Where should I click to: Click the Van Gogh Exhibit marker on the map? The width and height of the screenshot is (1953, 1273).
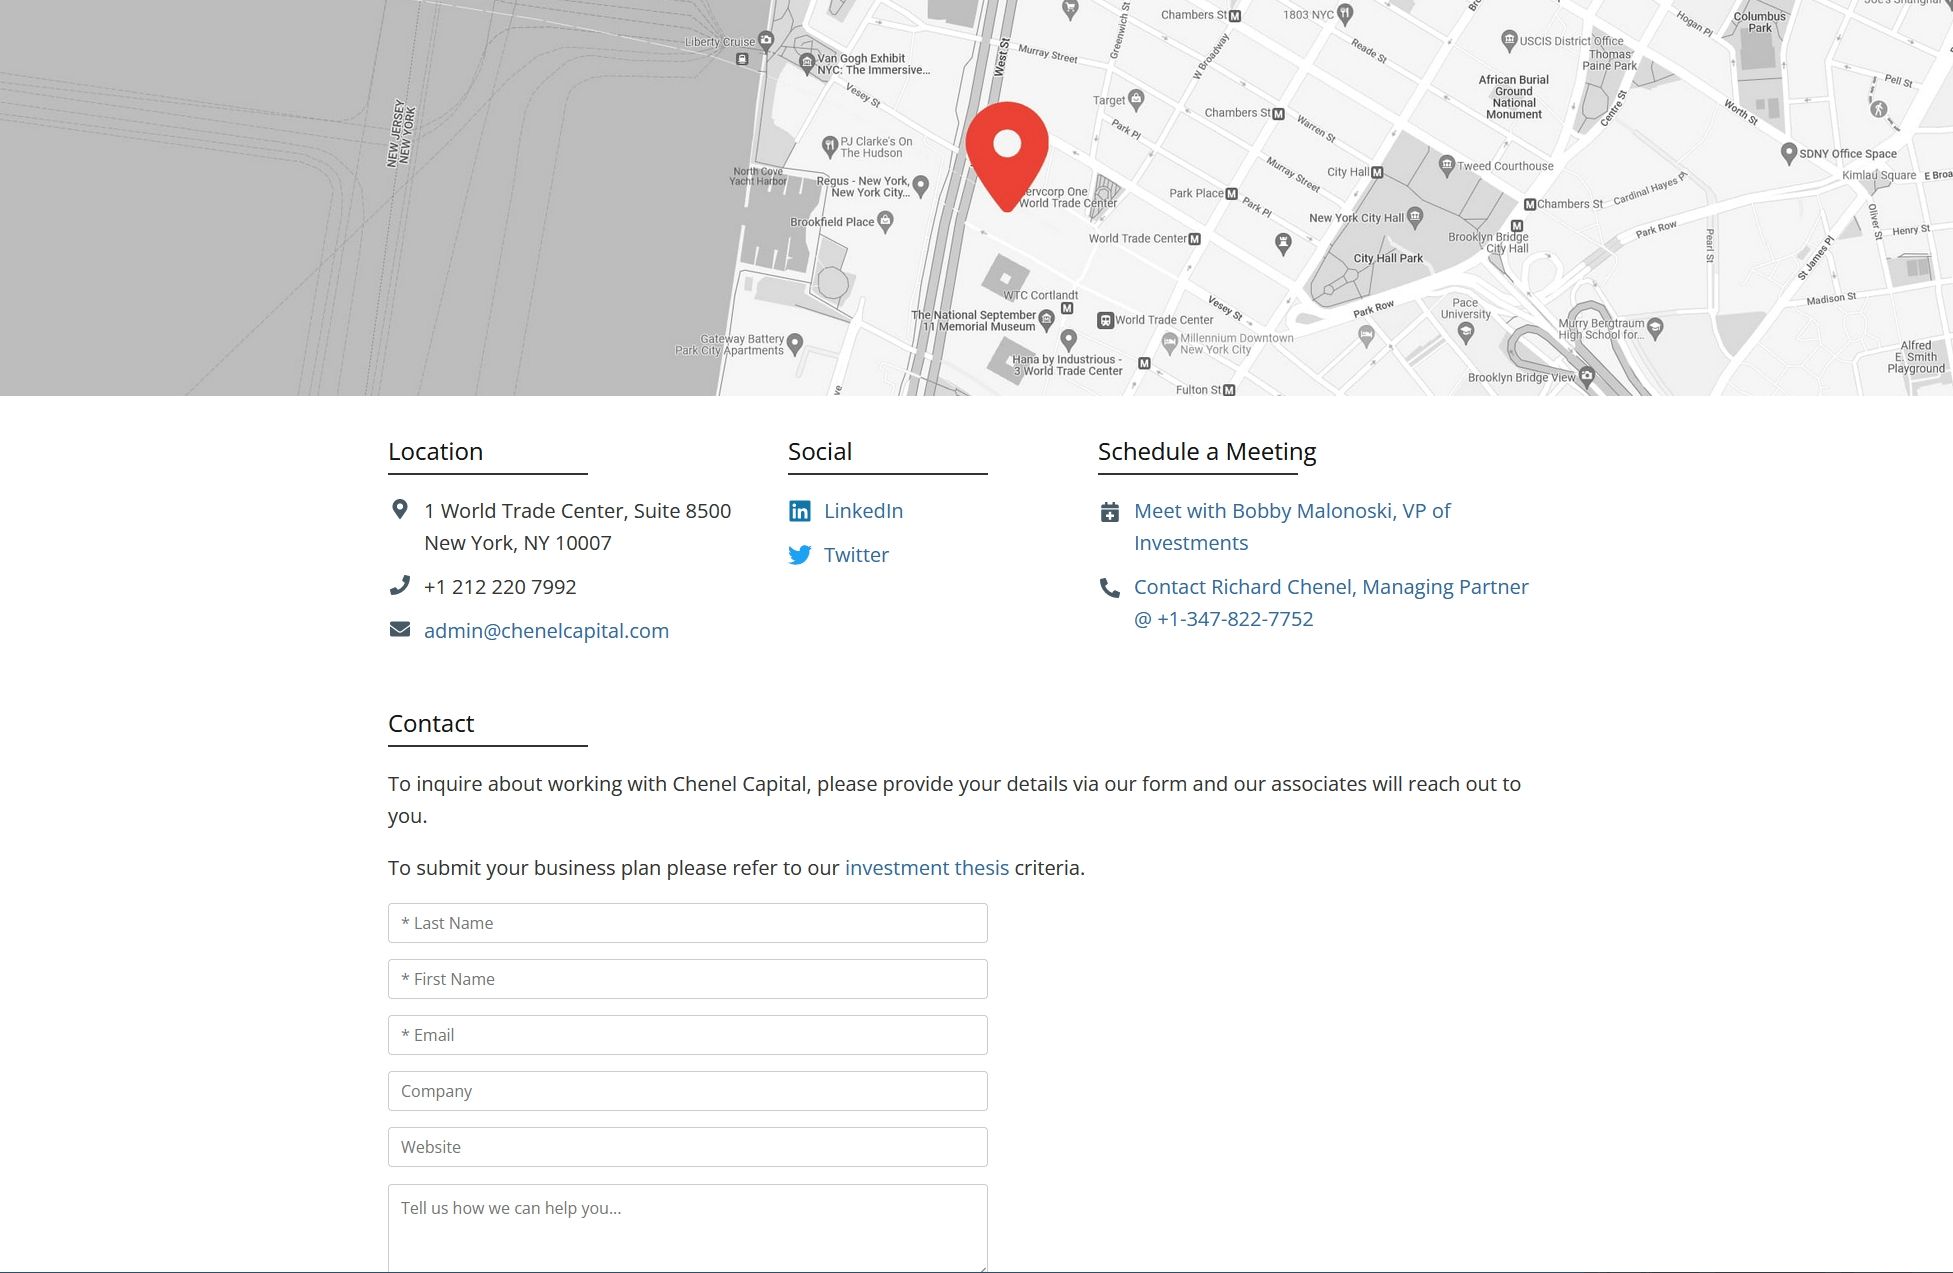pyautogui.click(x=807, y=64)
